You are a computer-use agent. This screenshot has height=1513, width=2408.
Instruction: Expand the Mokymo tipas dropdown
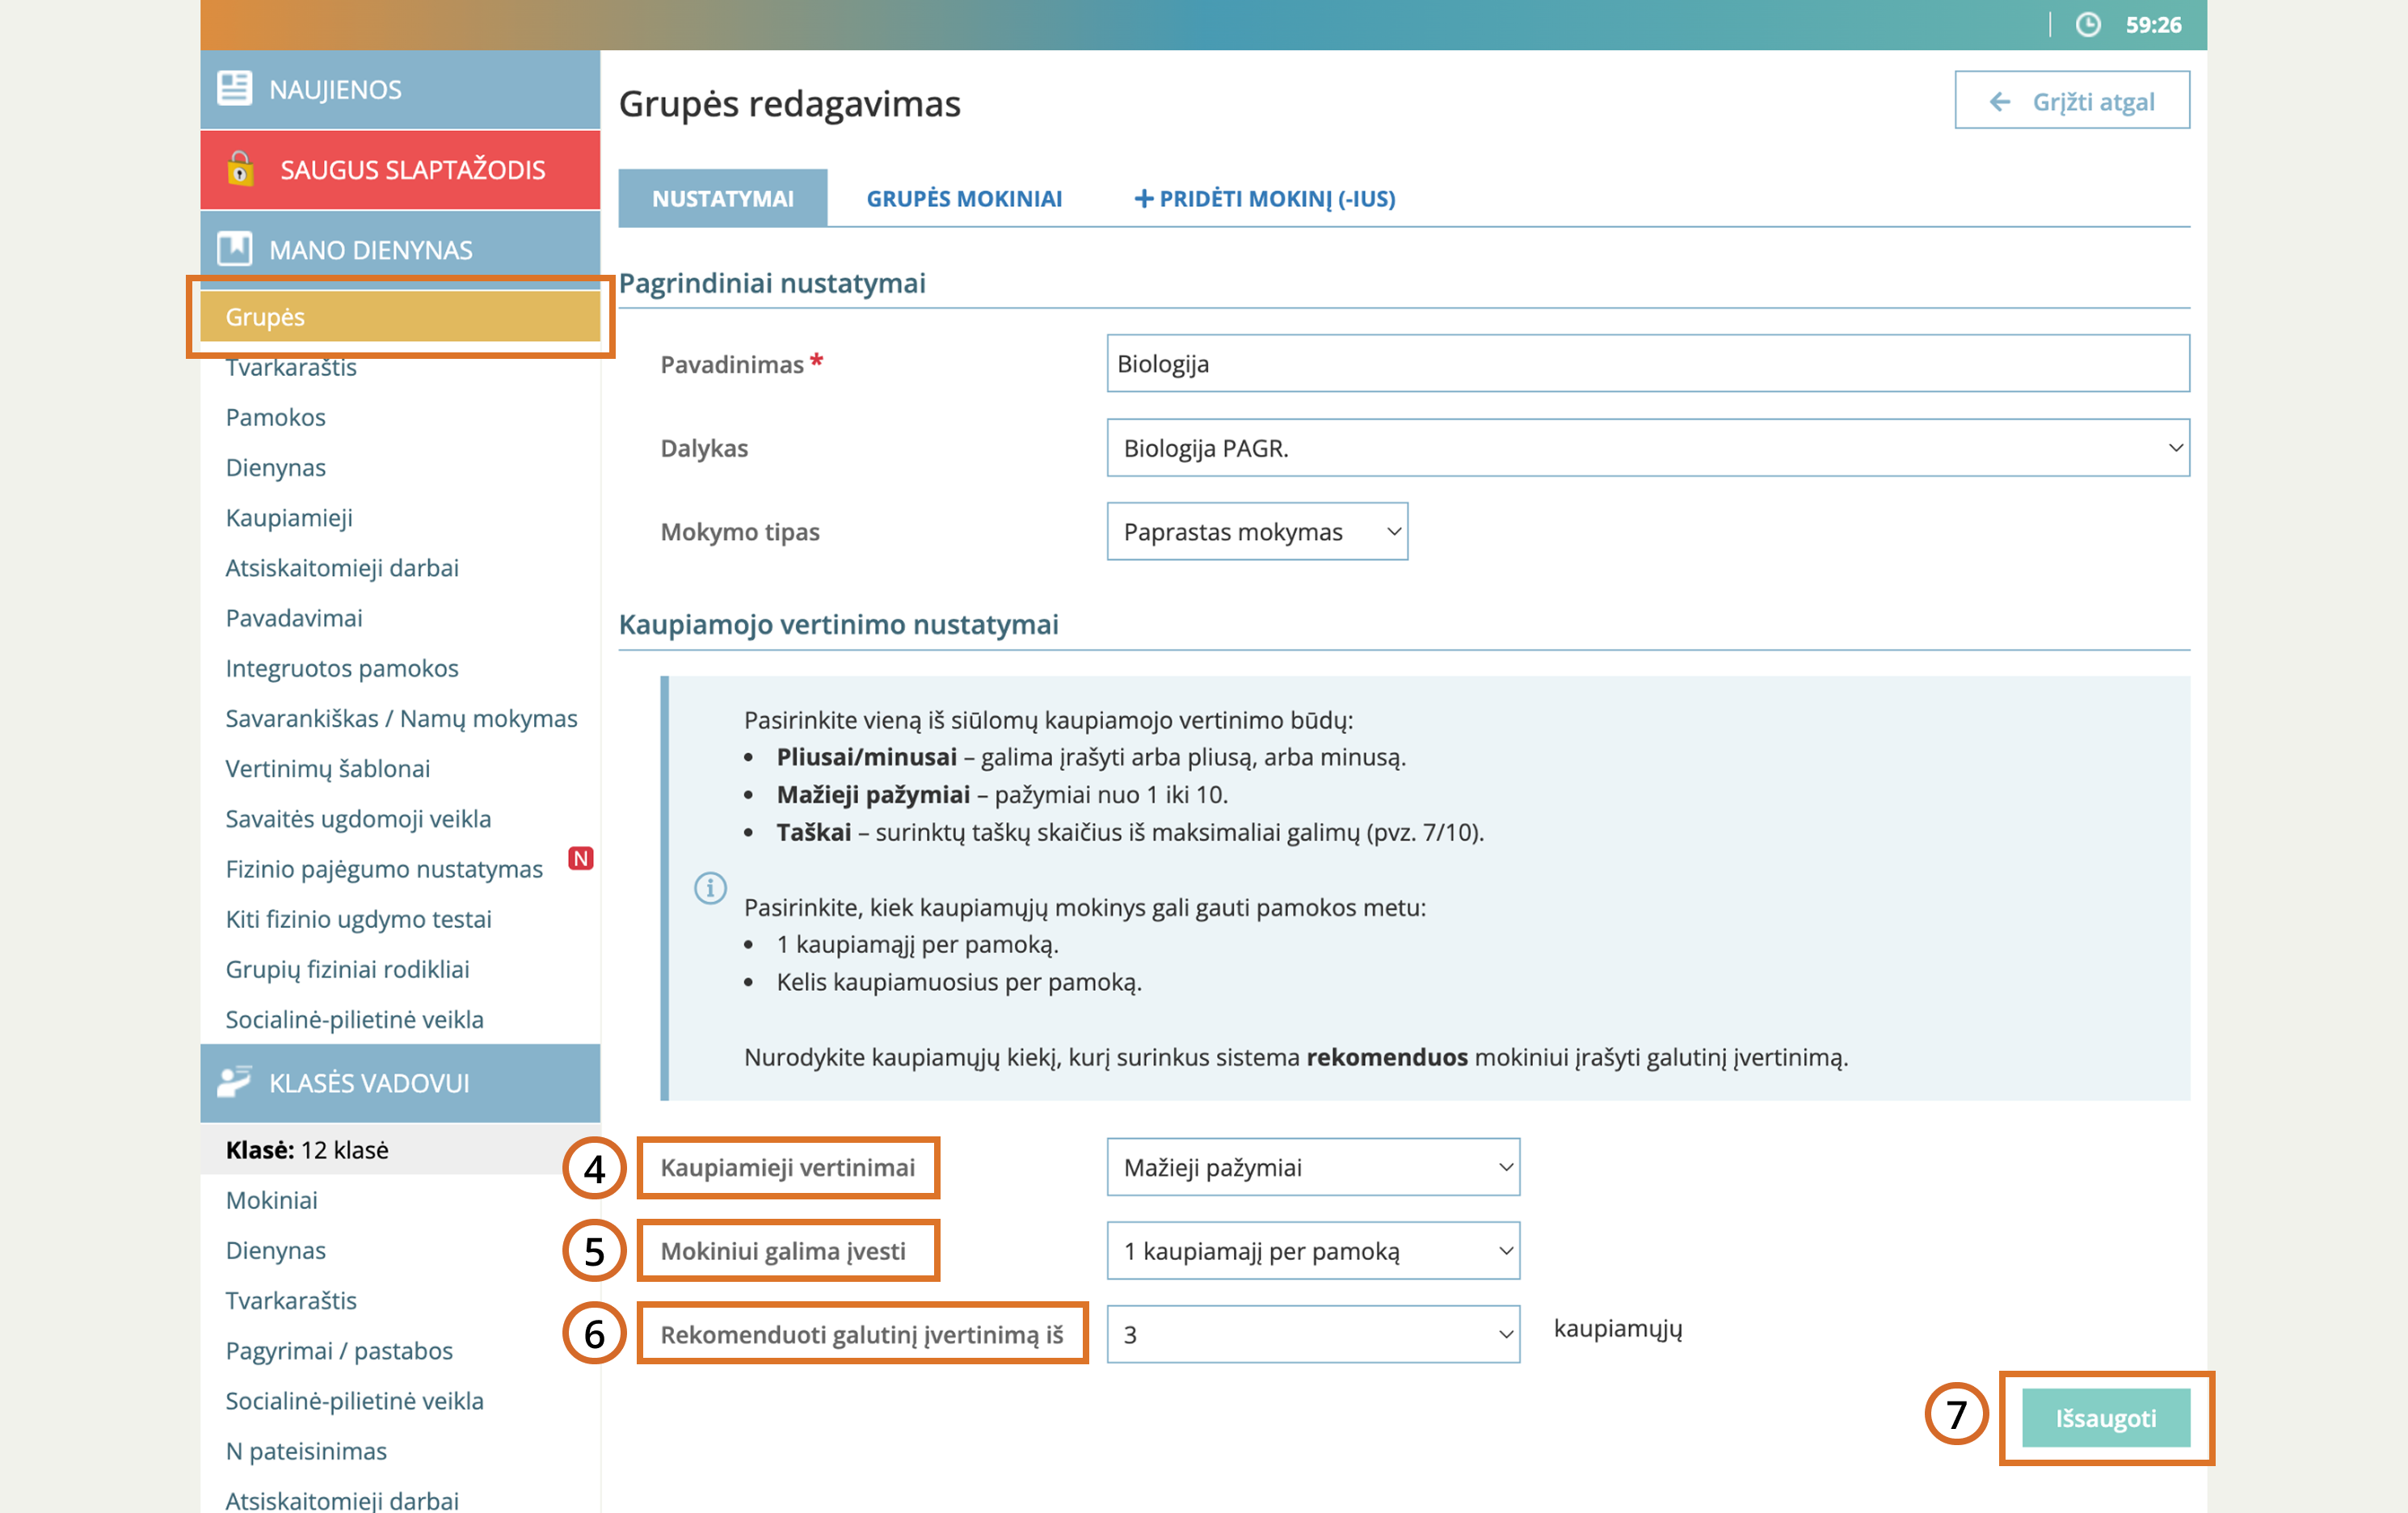pos(1256,532)
